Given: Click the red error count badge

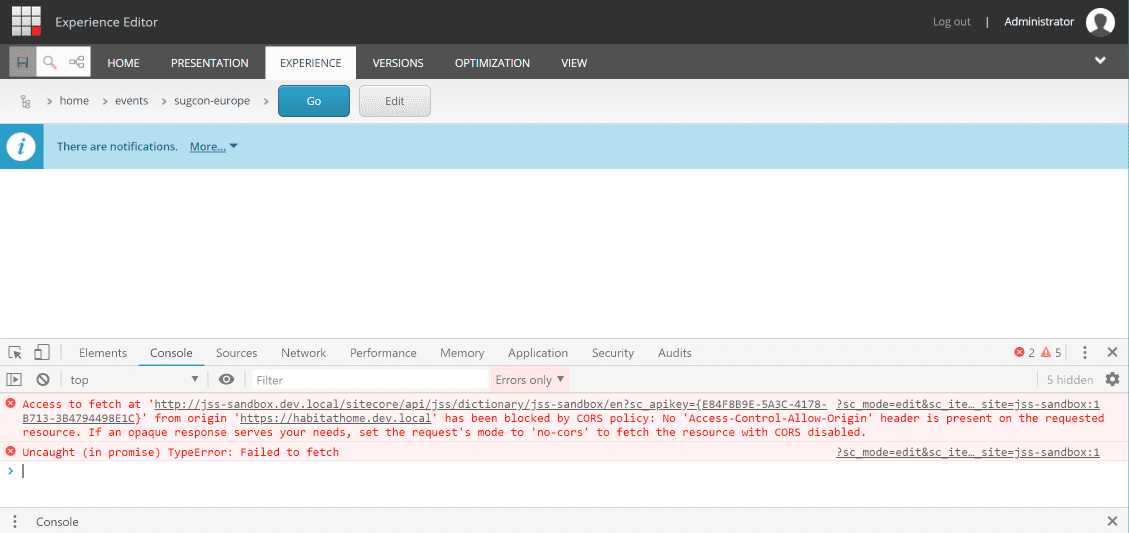Looking at the screenshot, I should tap(1025, 352).
